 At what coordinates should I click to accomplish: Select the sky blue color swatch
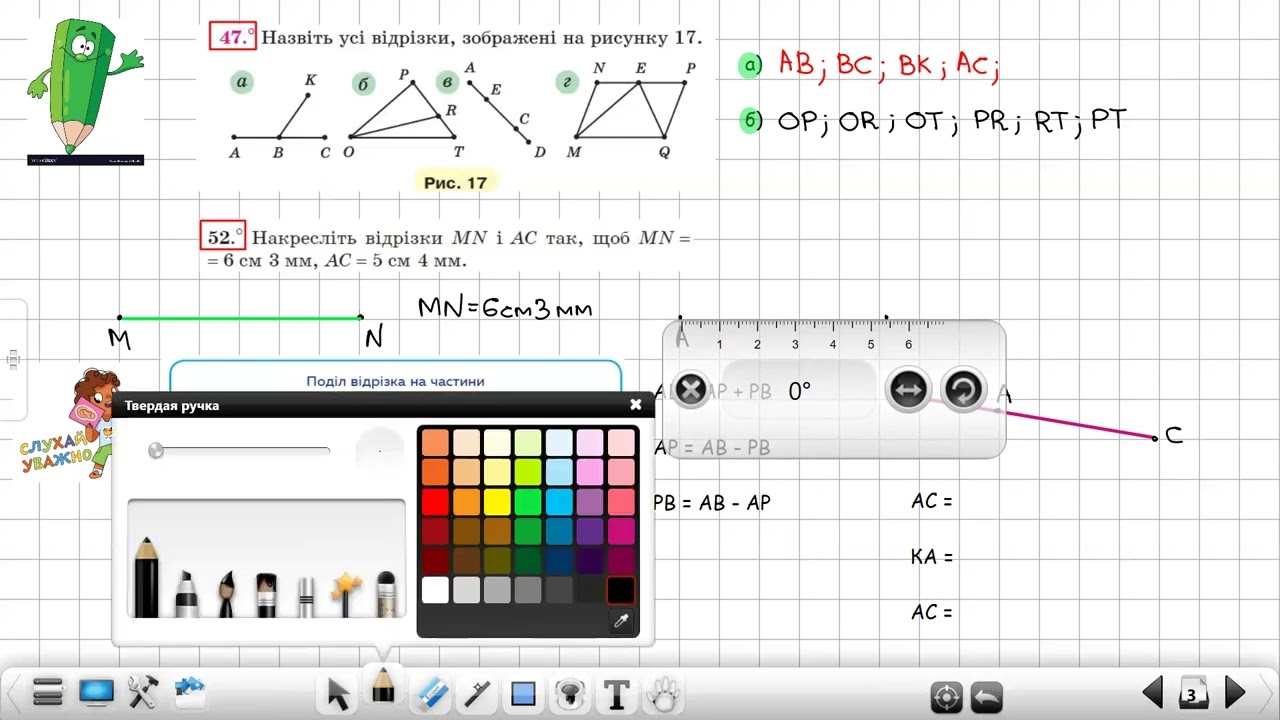click(x=559, y=501)
